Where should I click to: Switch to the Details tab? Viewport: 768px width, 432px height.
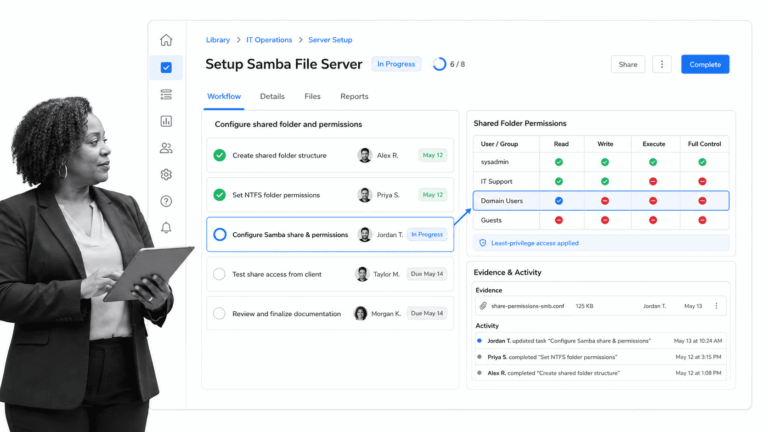(272, 96)
